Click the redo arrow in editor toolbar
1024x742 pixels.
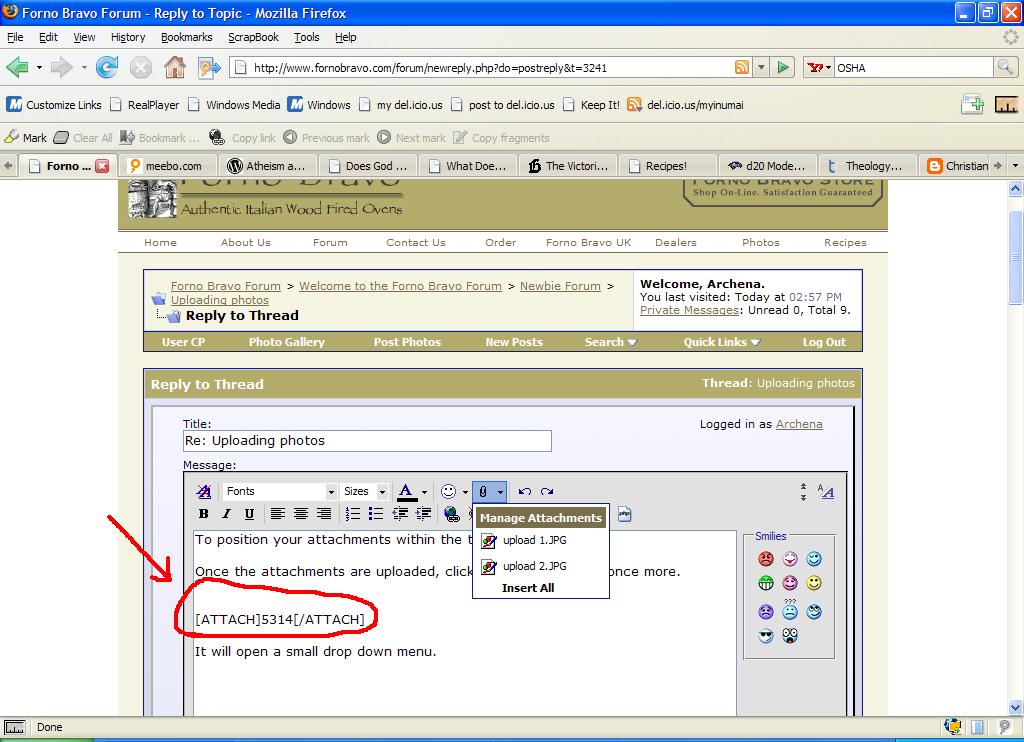(547, 491)
